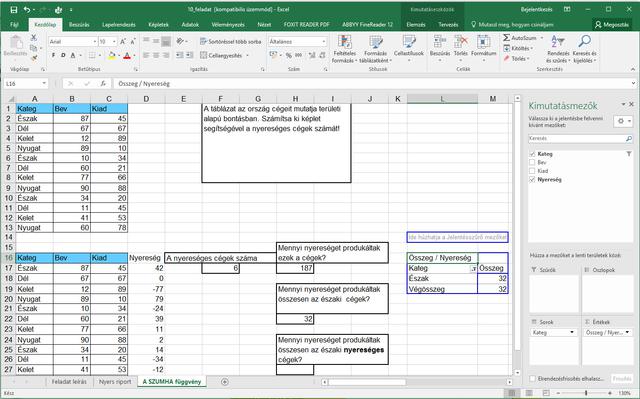Viewport: 640px width, 399px height.
Task: Switch to the Adatok ribbon tab
Action: click(x=190, y=24)
